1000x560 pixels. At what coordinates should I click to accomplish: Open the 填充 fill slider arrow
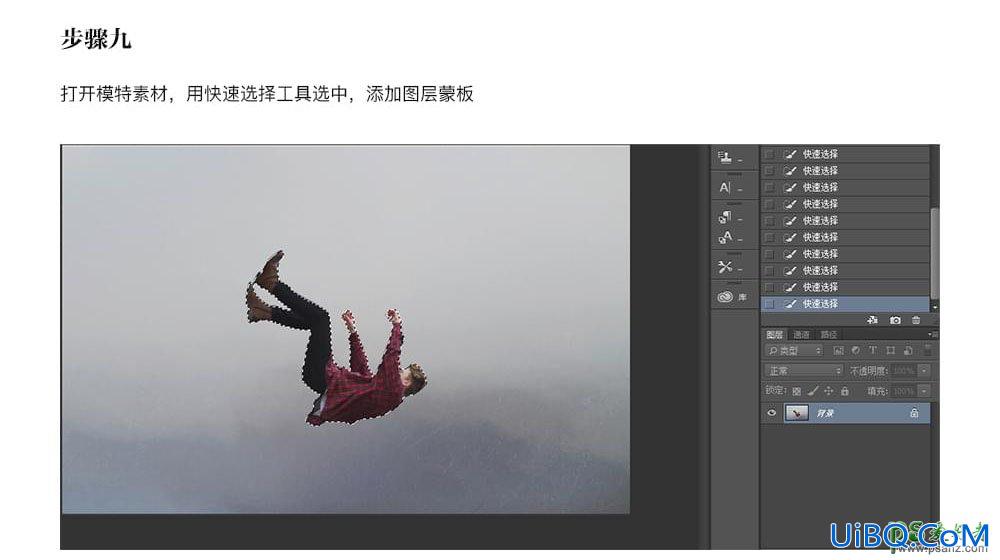pyautogui.click(x=924, y=391)
